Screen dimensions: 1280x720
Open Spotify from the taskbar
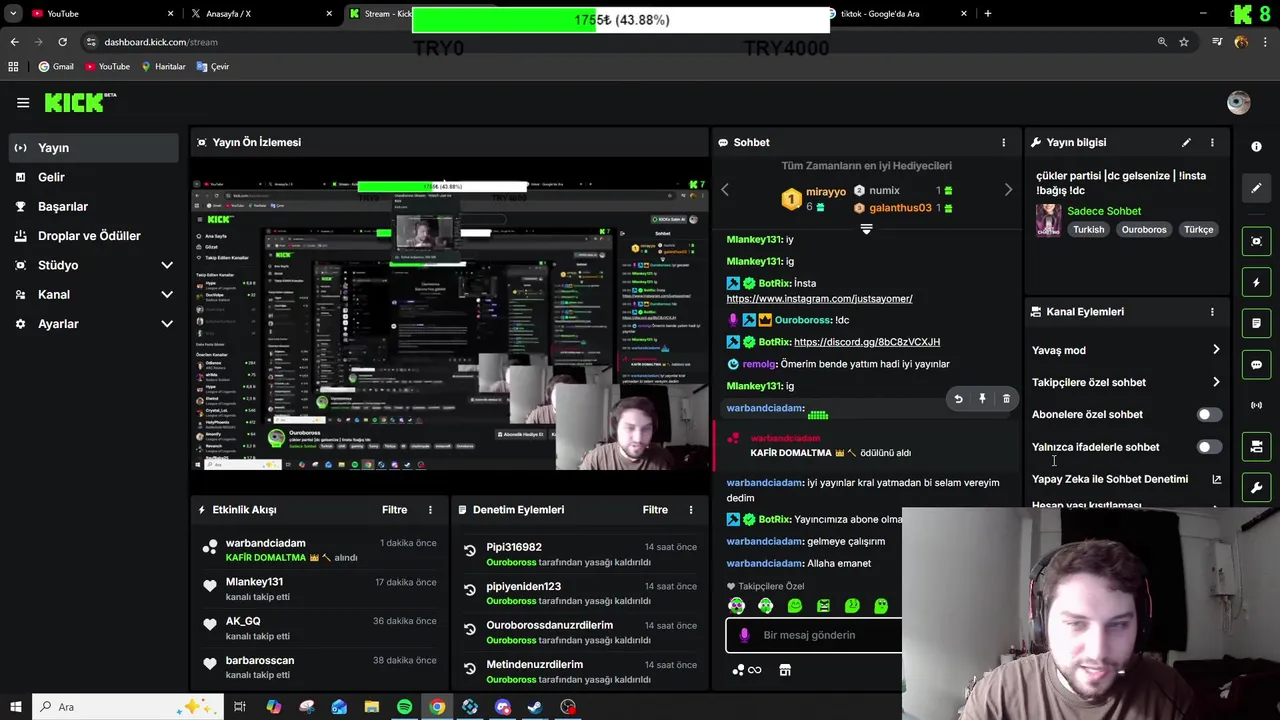pyautogui.click(x=404, y=707)
